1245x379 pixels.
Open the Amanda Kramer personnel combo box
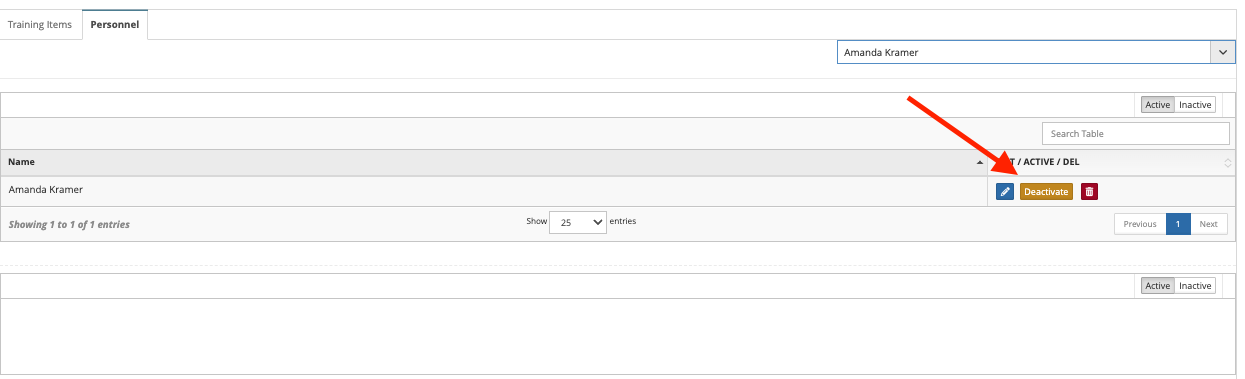(1036, 53)
